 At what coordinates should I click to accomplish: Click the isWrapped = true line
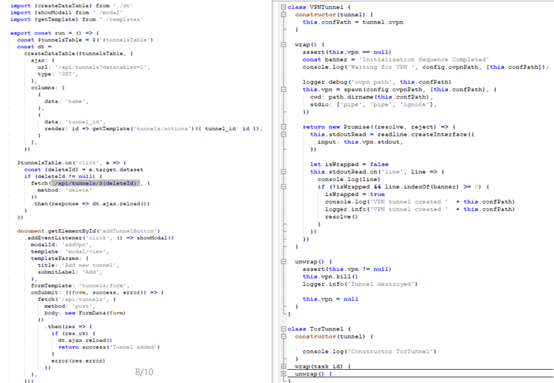pyautogui.click(x=355, y=194)
